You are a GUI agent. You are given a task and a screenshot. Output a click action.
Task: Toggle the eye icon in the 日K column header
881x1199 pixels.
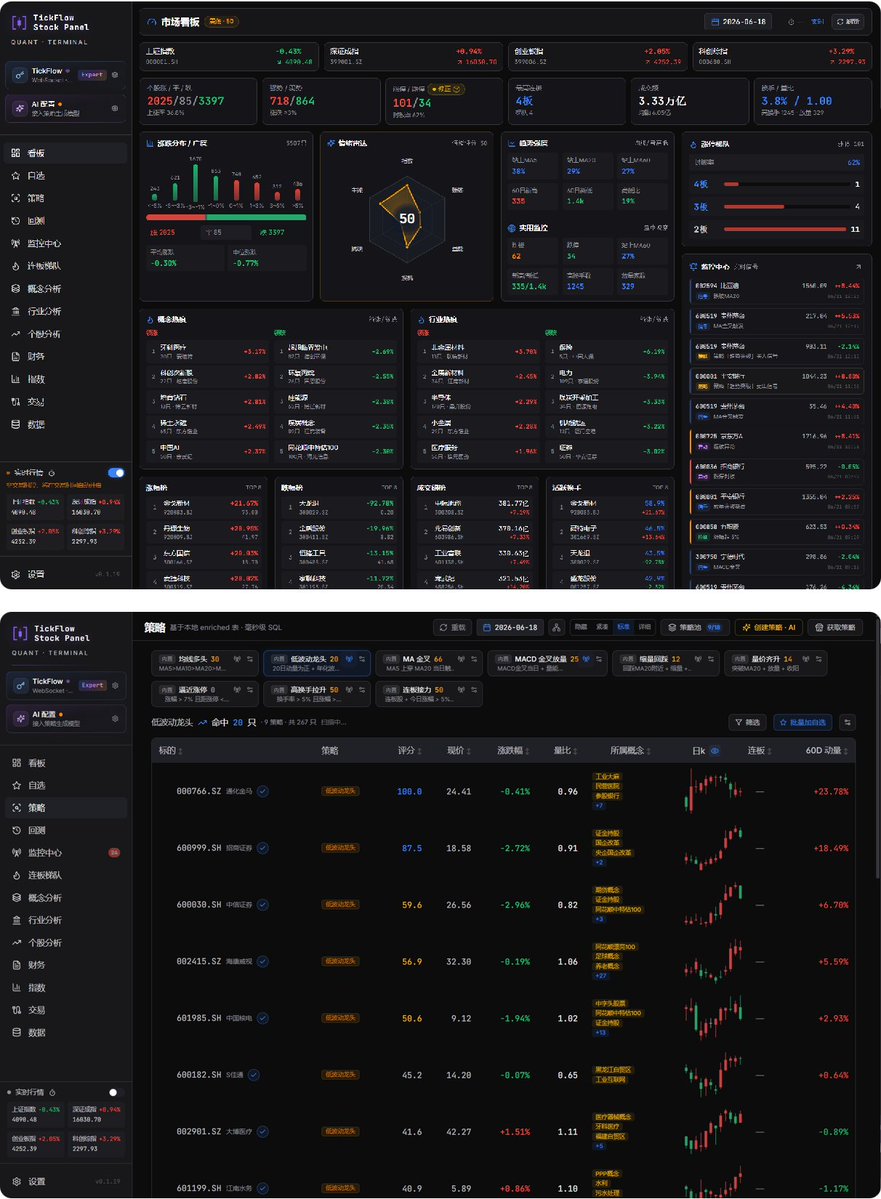tap(715, 751)
